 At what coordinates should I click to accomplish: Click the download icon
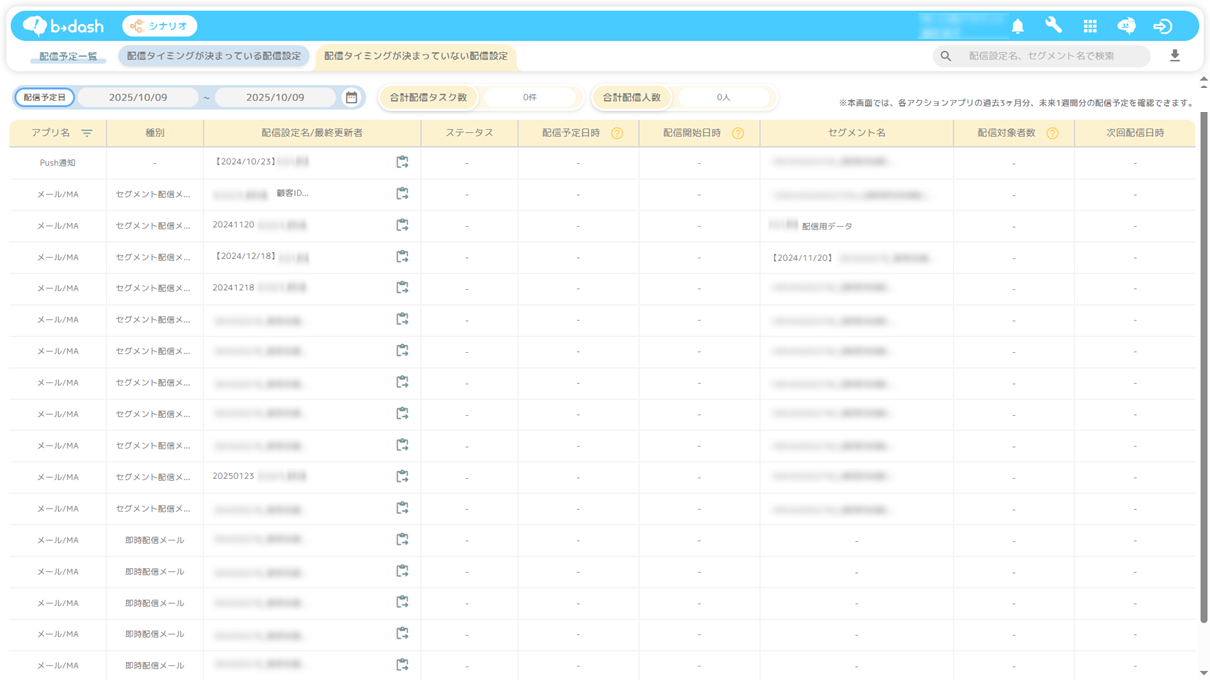[1175, 56]
